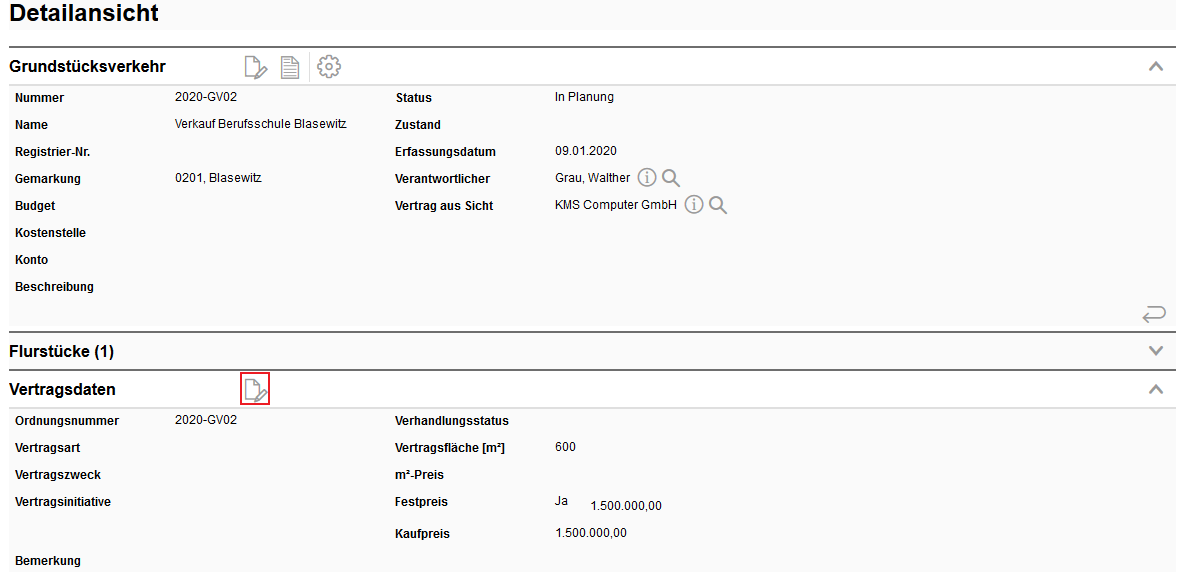Click the Vertragsdaten section title
The height and width of the screenshot is (572, 1190).
(x=62, y=390)
